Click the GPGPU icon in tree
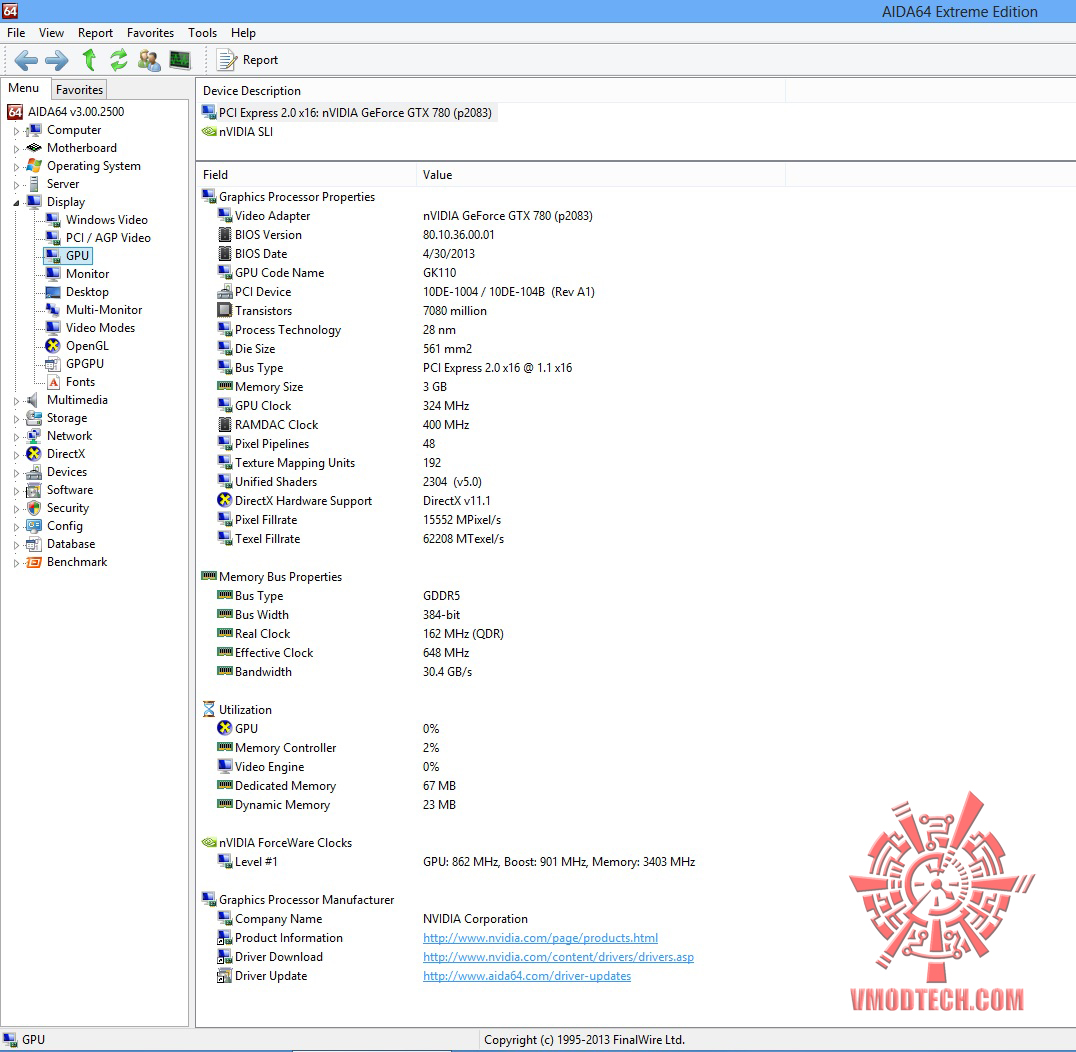The height and width of the screenshot is (1052, 1076). (53, 364)
